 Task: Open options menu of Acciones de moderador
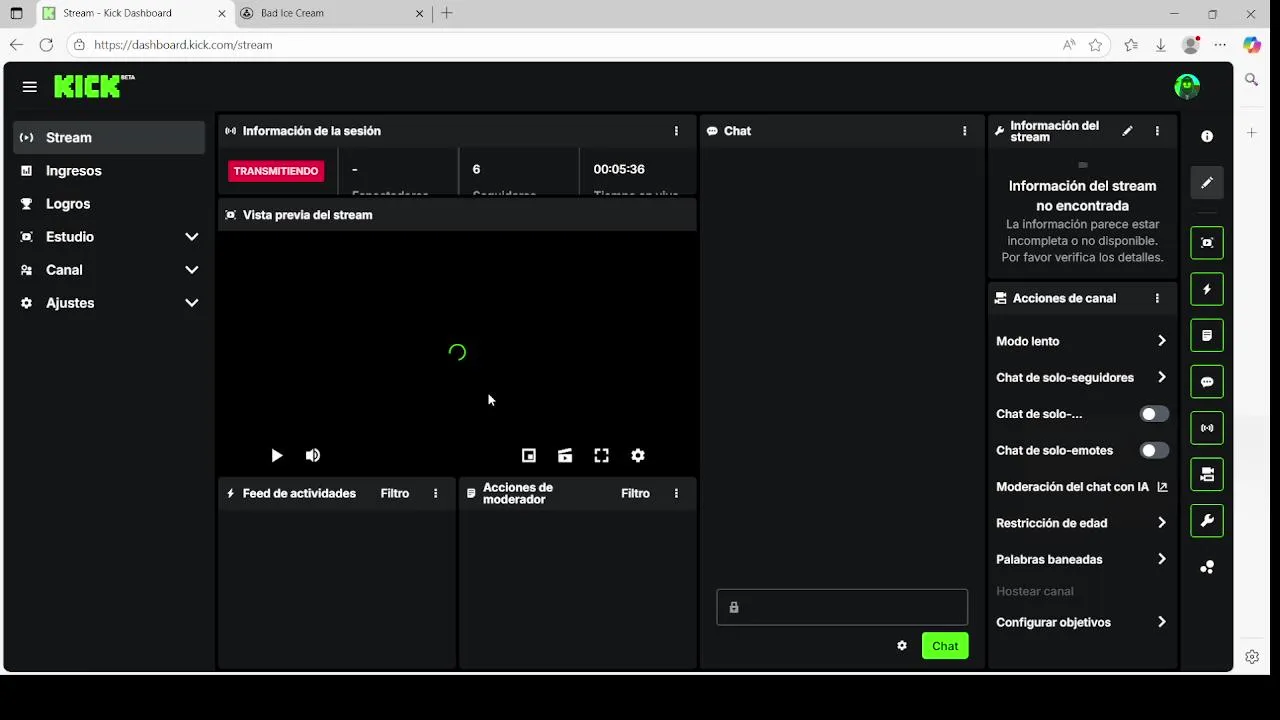[x=676, y=494]
